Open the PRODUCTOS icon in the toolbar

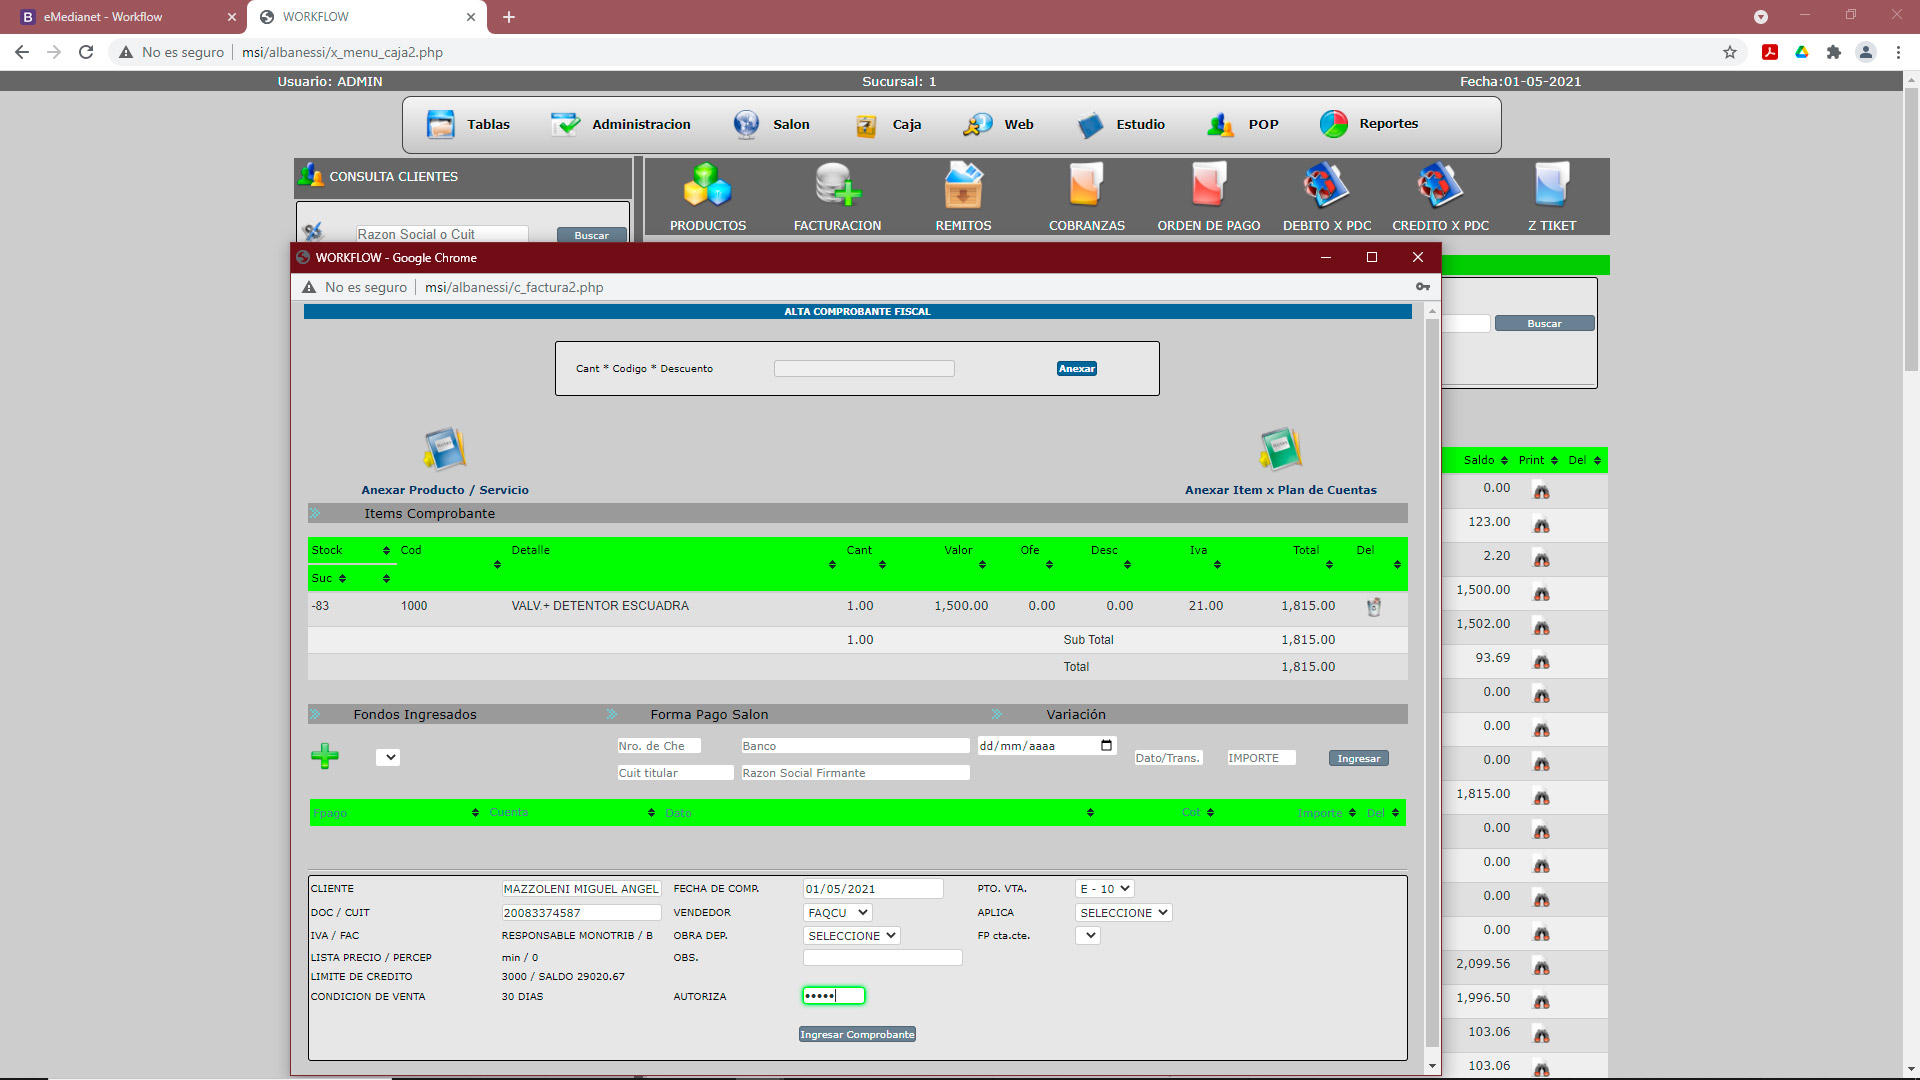(x=707, y=186)
